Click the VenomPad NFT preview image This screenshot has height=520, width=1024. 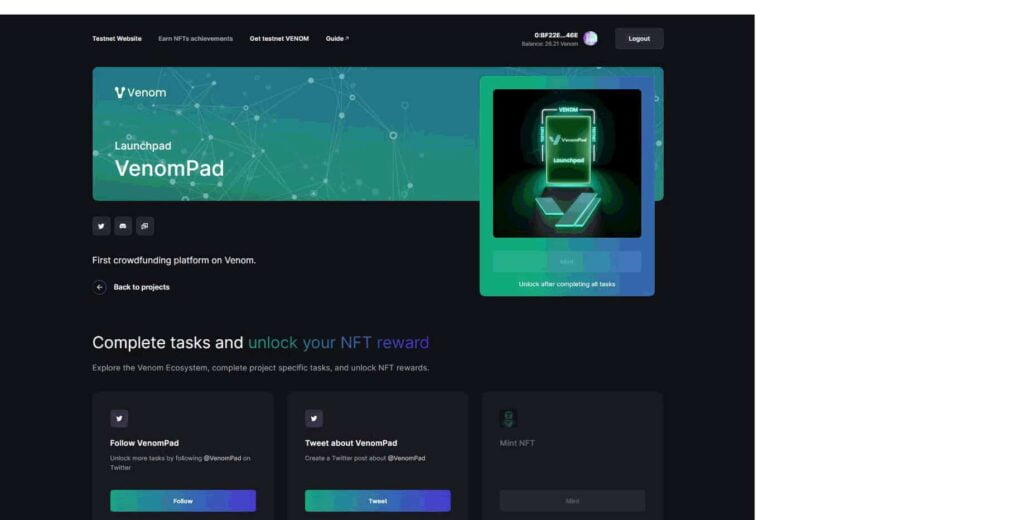[x=567, y=163]
